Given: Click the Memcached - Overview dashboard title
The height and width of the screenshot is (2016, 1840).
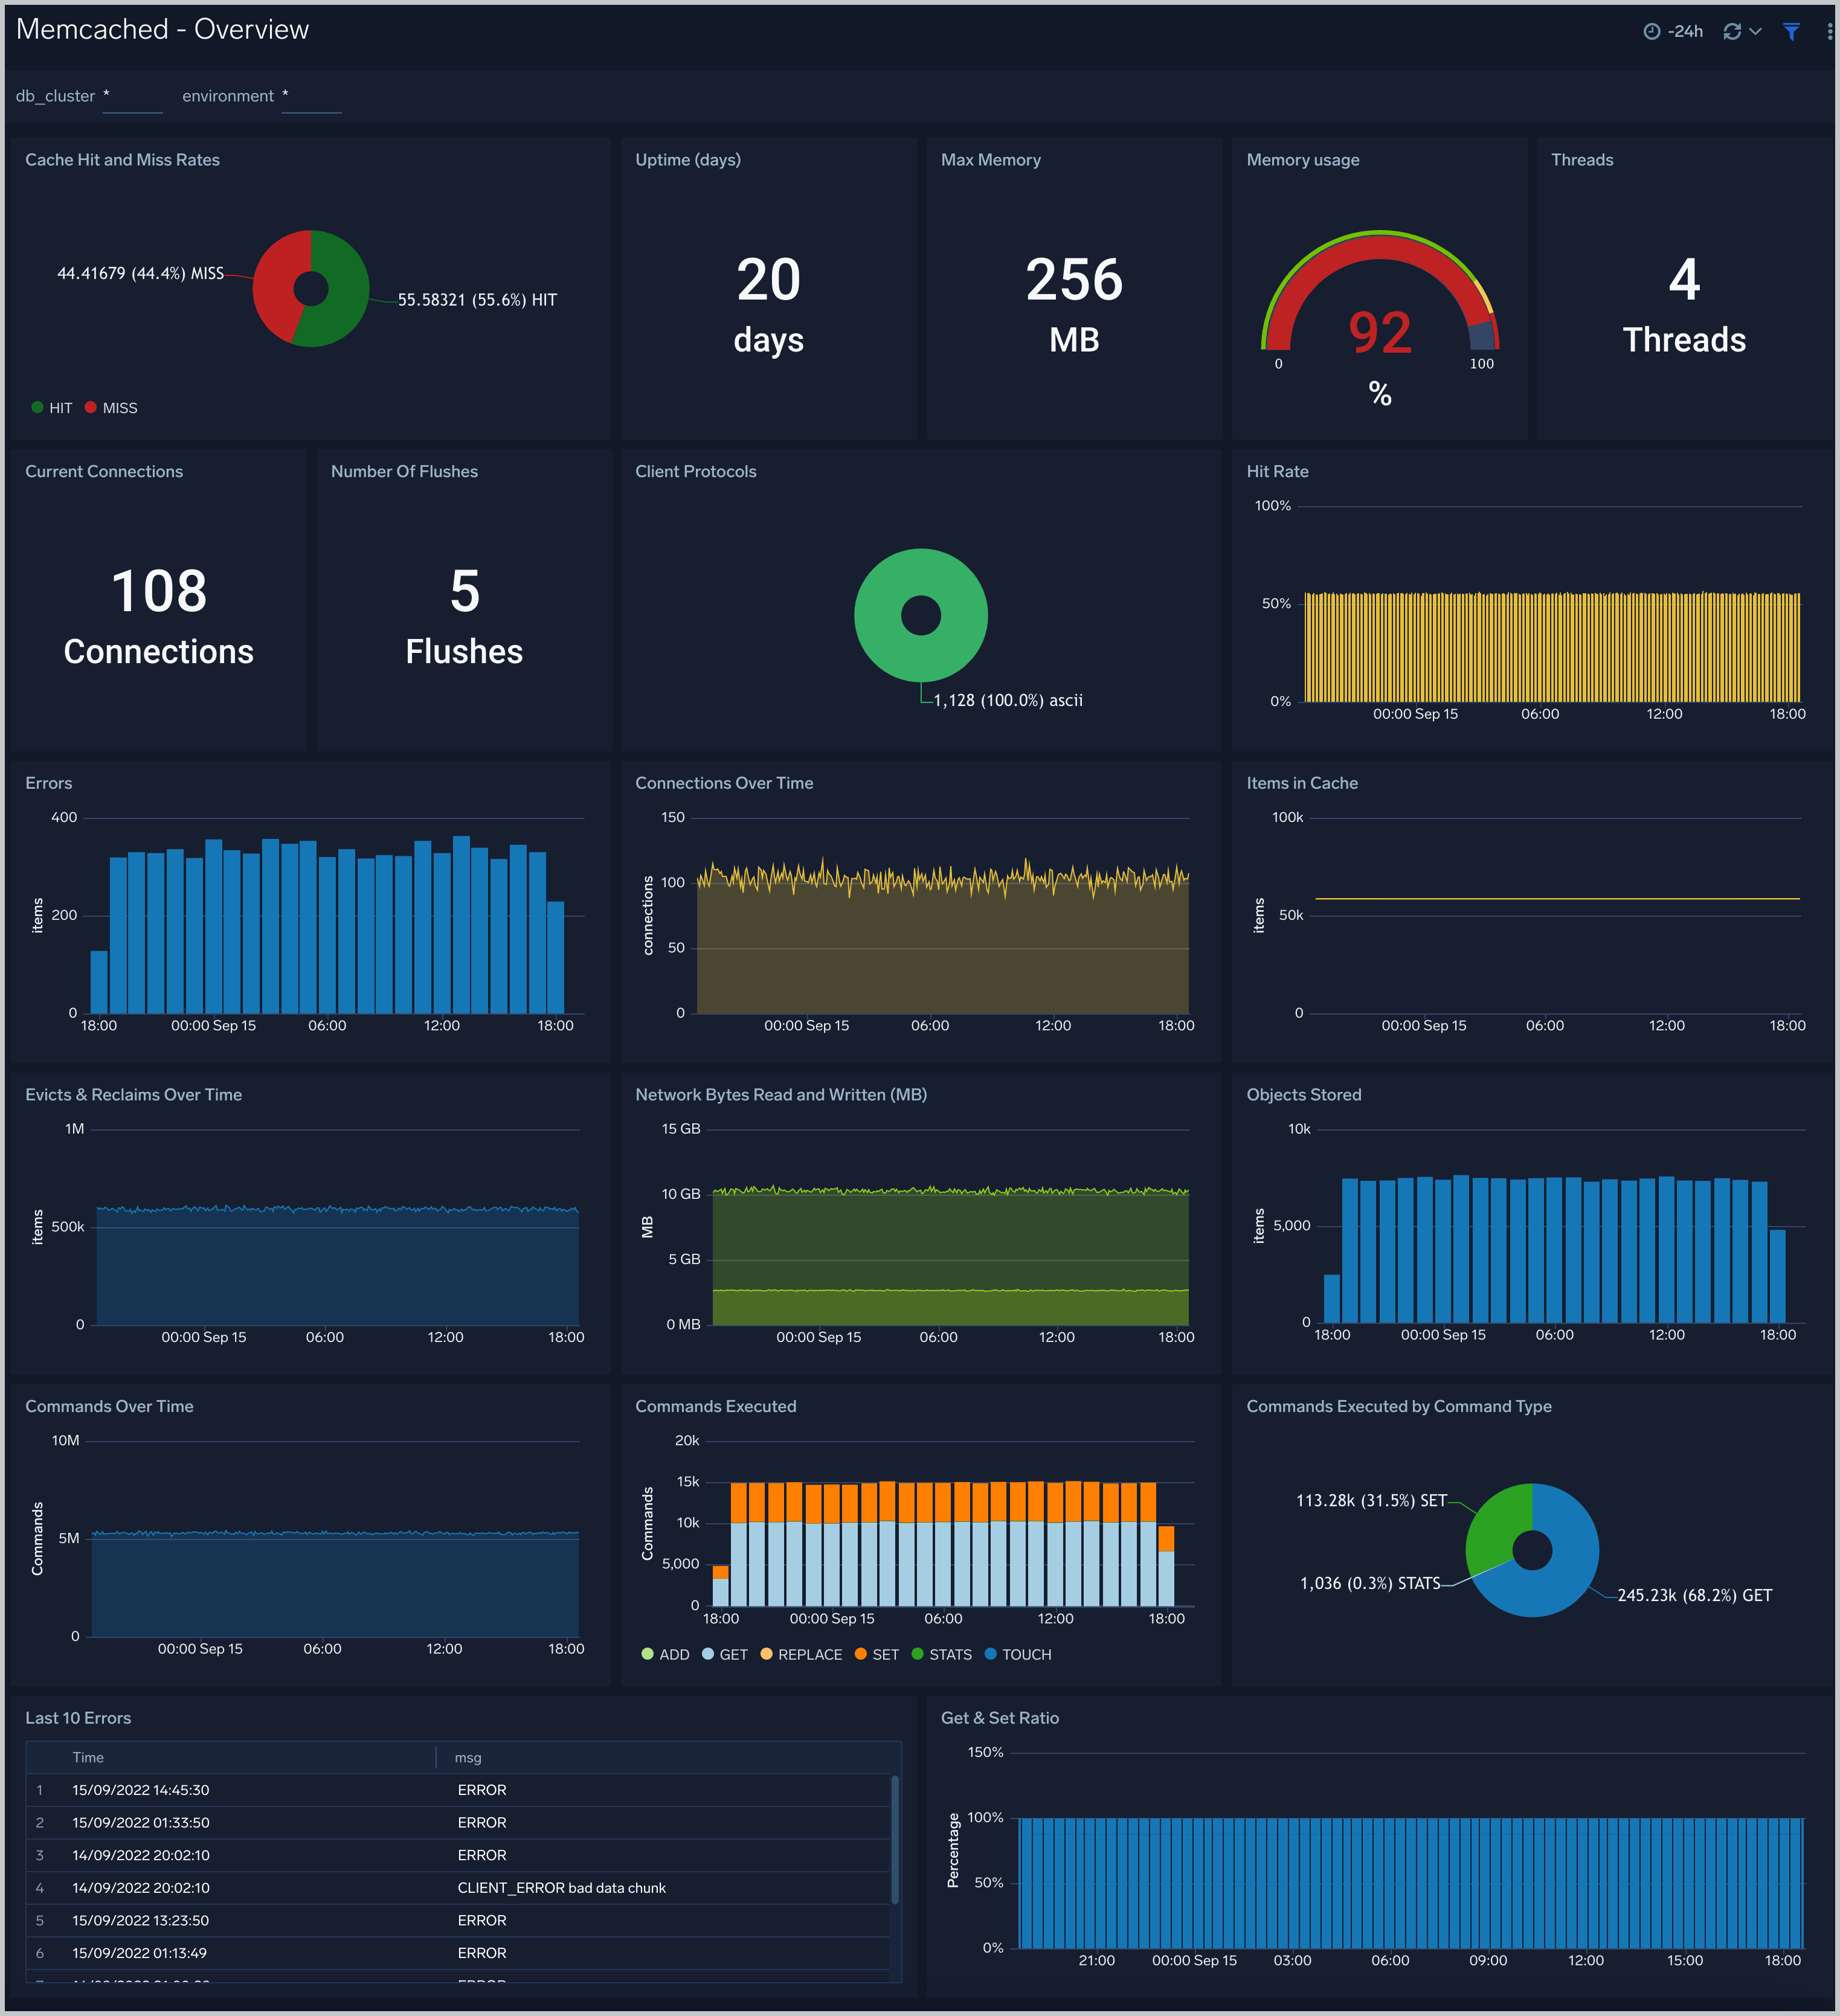Looking at the screenshot, I should pos(162,30).
